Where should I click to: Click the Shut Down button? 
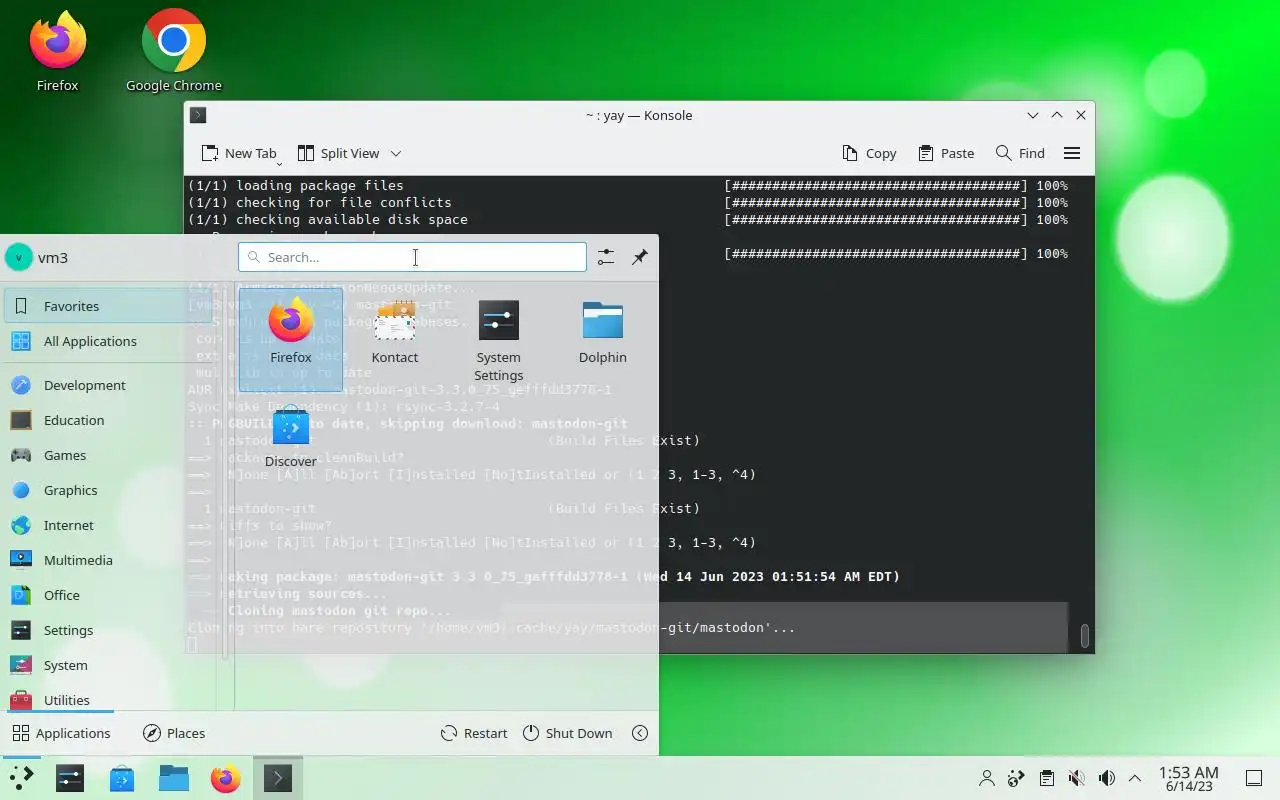[567, 733]
